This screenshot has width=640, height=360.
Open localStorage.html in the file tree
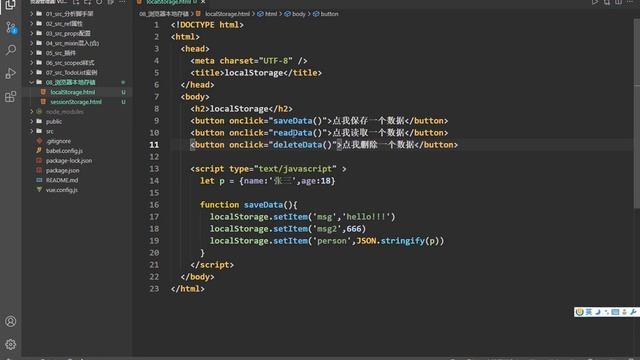(x=73, y=92)
